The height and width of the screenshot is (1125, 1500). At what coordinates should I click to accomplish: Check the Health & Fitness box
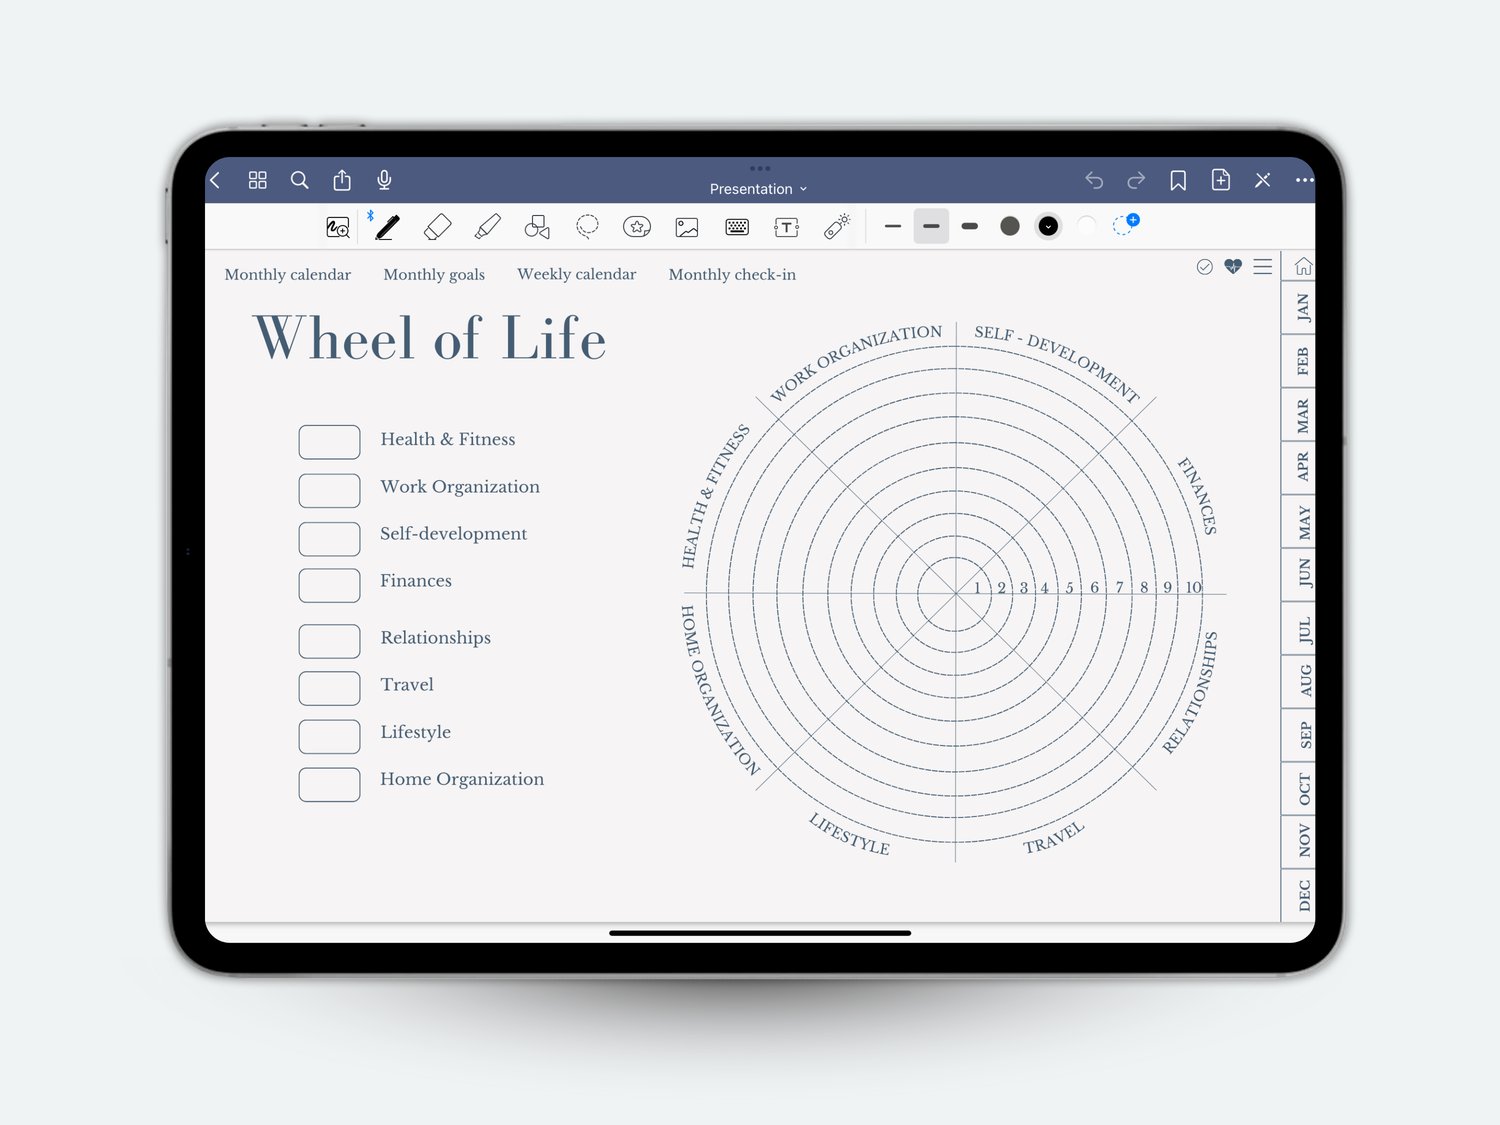(x=329, y=442)
